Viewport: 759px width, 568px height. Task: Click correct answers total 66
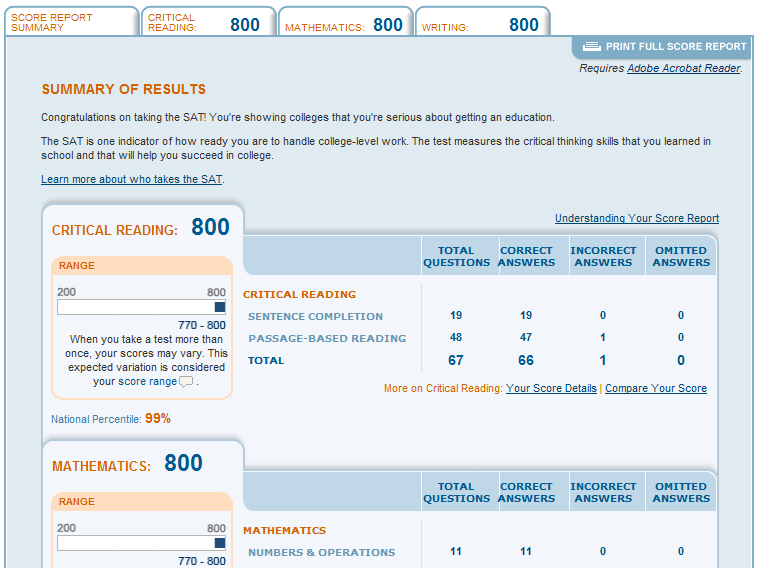click(x=526, y=360)
